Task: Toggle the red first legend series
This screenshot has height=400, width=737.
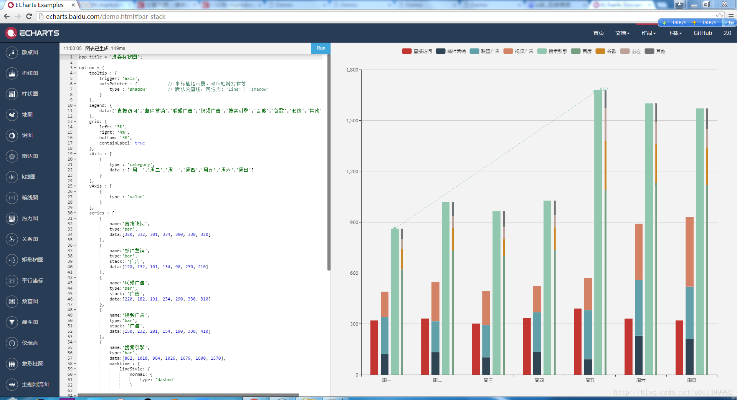Action: click(x=407, y=50)
